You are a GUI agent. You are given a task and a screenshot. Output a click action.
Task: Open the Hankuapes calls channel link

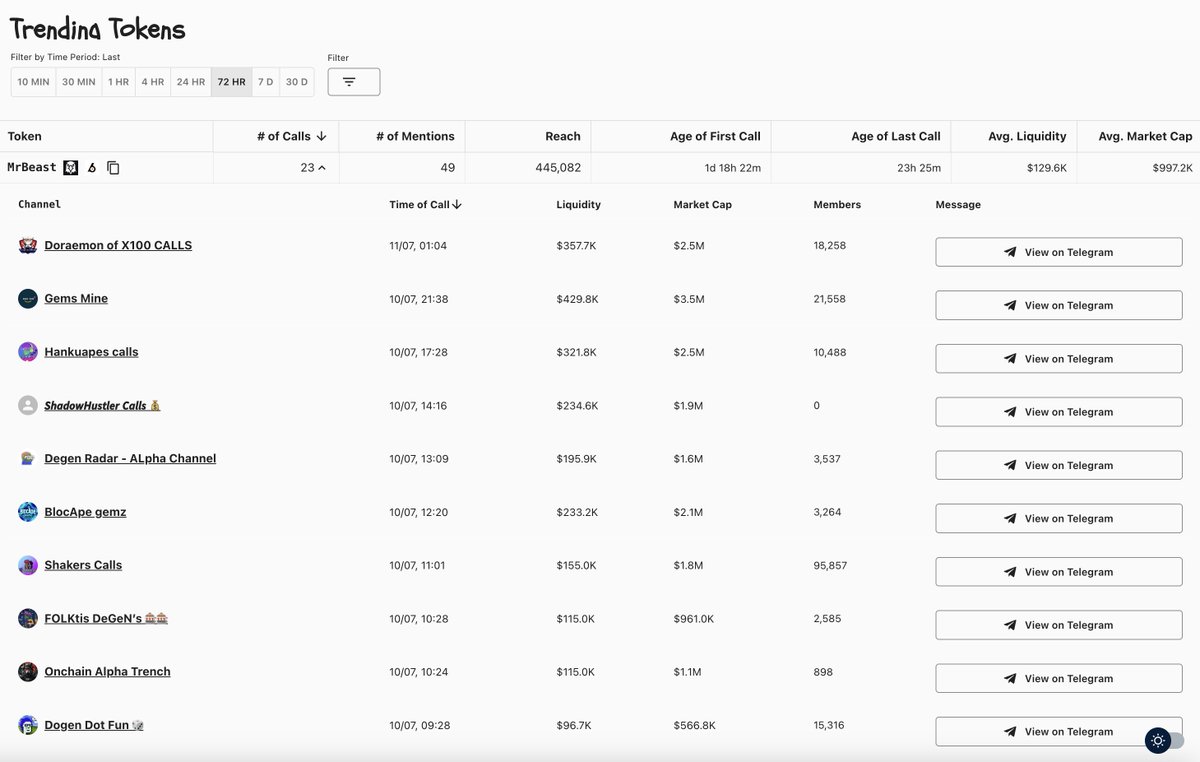coord(91,352)
